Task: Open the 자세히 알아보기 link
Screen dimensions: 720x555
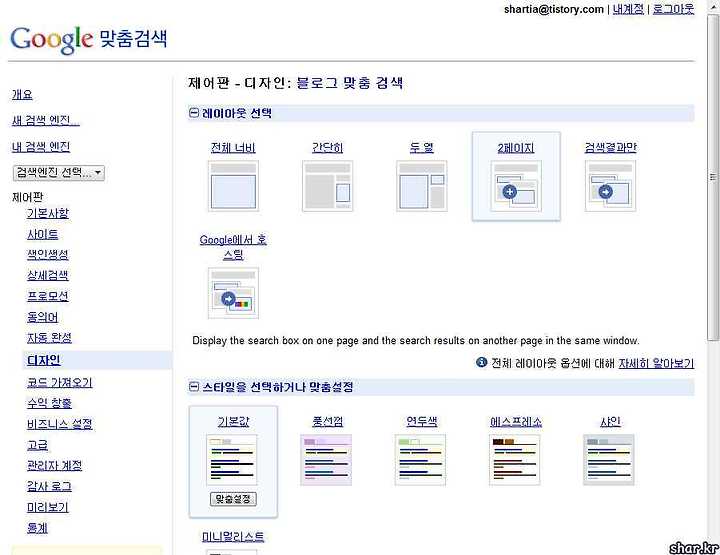Action: (x=656, y=363)
